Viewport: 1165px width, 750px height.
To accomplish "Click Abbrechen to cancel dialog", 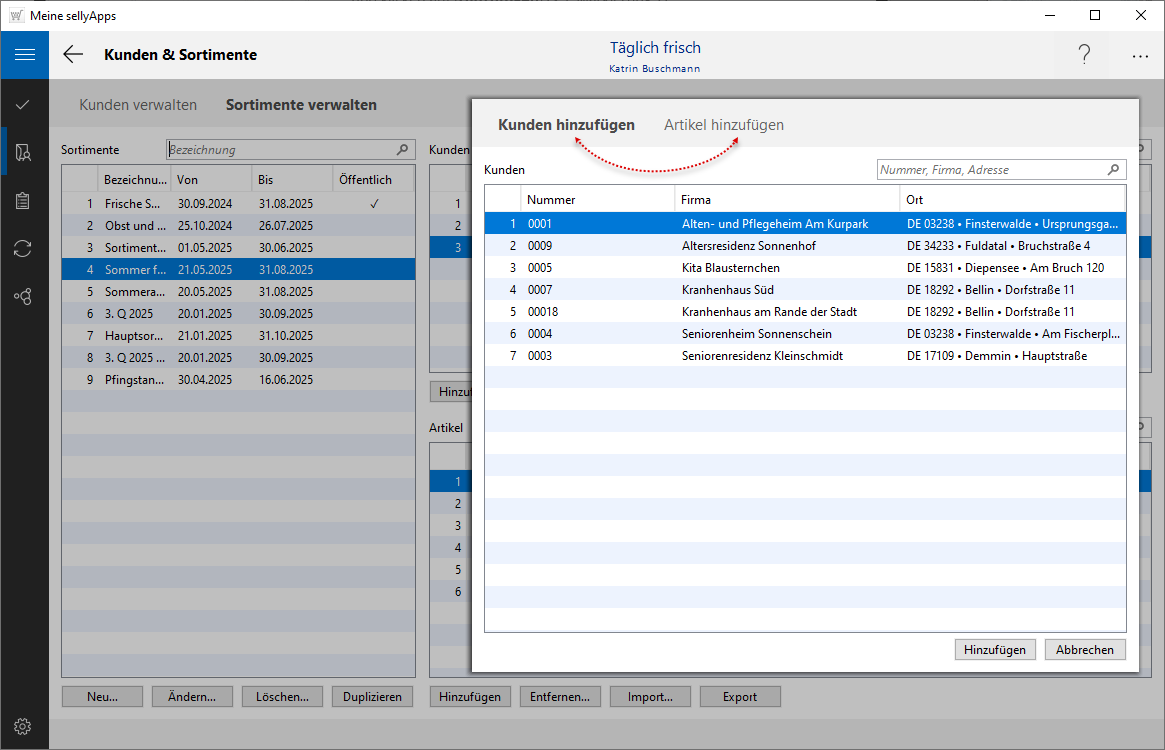I will click(x=1085, y=650).
